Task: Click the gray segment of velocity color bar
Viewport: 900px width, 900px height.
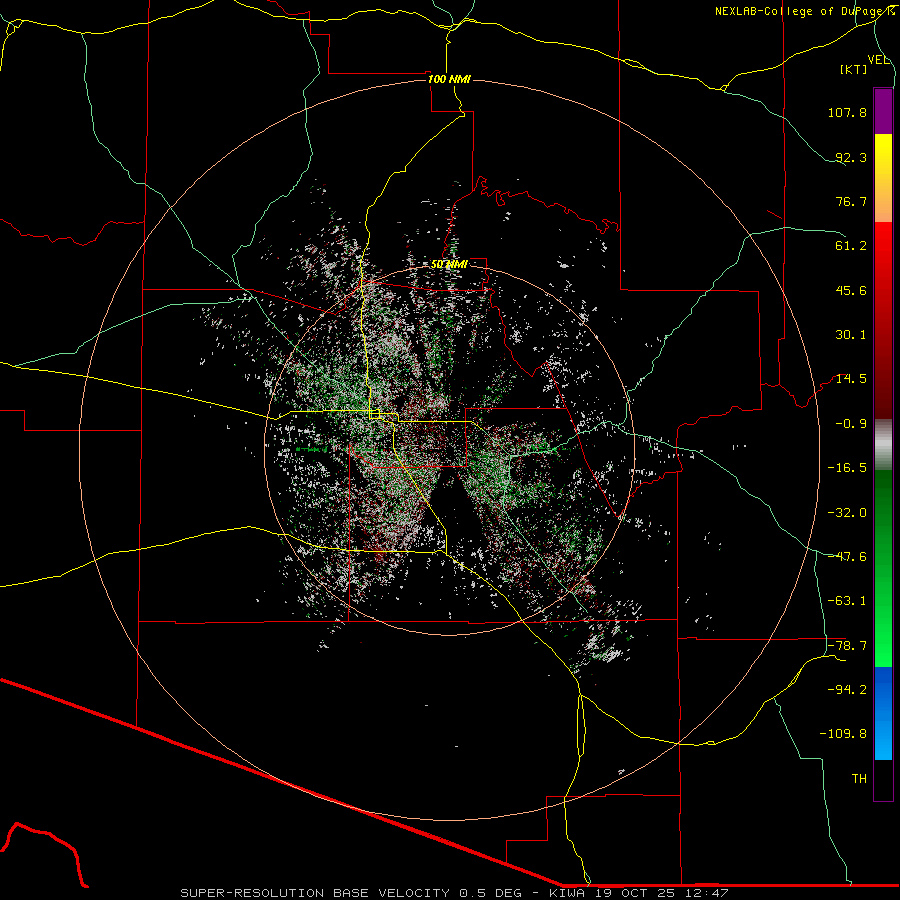Action: tap(883, 445)
